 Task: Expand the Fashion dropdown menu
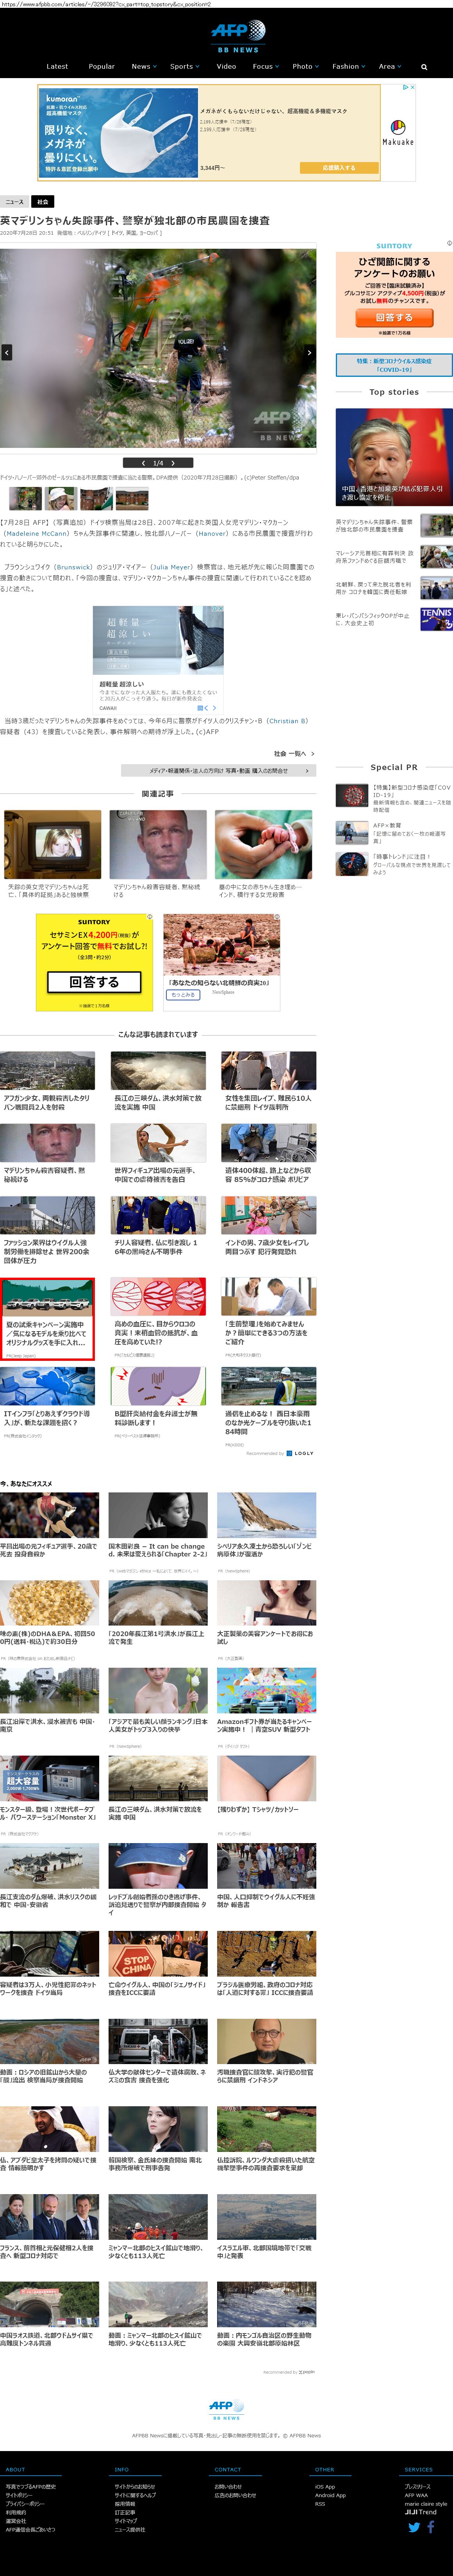[349, 67]
